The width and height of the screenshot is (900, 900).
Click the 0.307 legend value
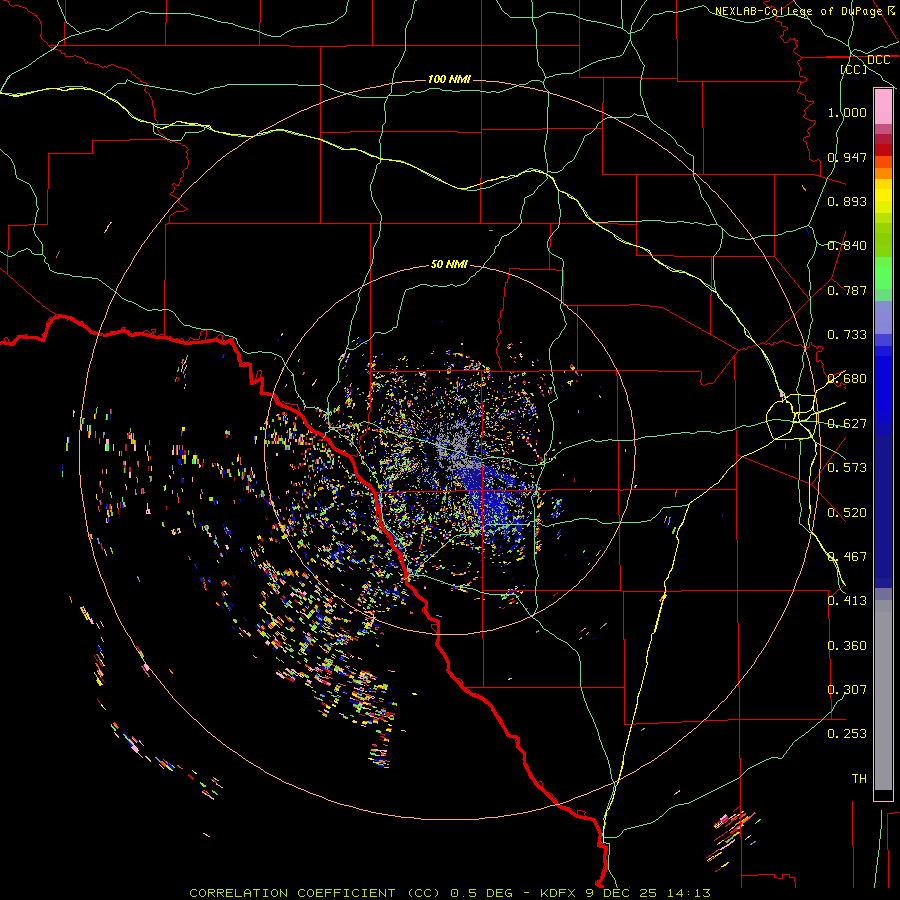click(847, 690)
